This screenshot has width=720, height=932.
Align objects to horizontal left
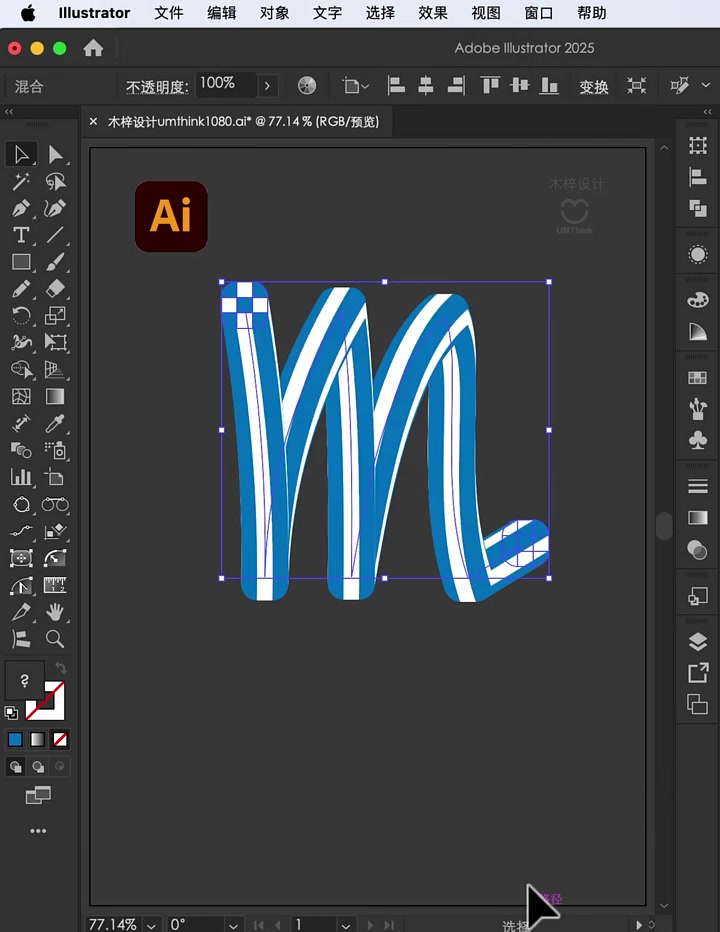396,86
